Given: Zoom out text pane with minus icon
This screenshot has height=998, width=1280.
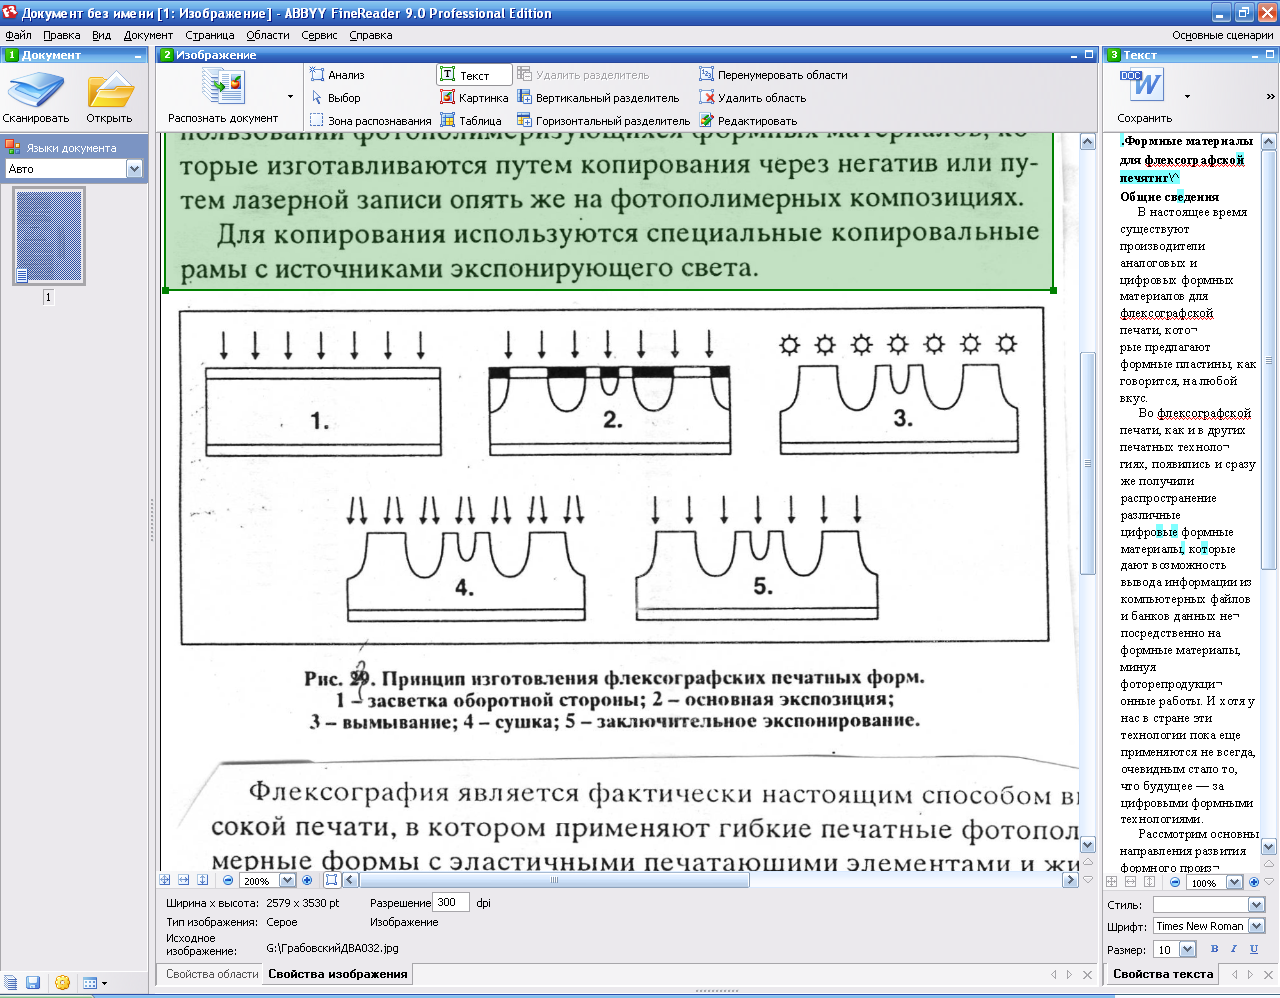Looking at the screenshot, I should click(1175, 882).
